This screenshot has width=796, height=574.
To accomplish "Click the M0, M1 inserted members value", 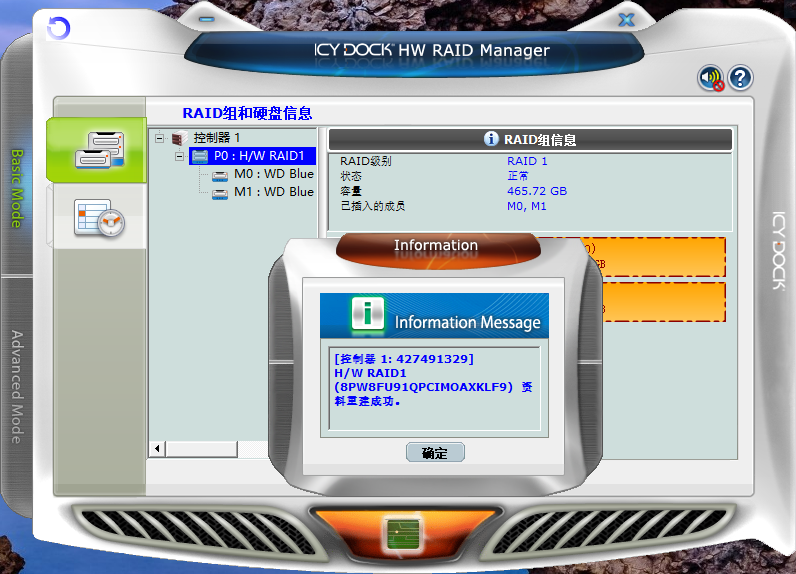I will [x=526, y=206].
